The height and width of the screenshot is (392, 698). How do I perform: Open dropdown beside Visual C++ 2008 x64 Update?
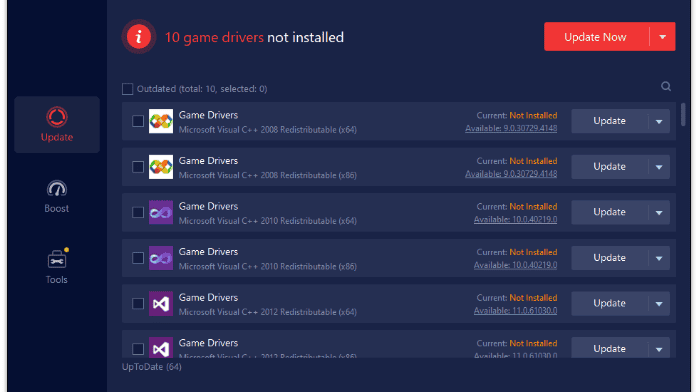[659, 121]
